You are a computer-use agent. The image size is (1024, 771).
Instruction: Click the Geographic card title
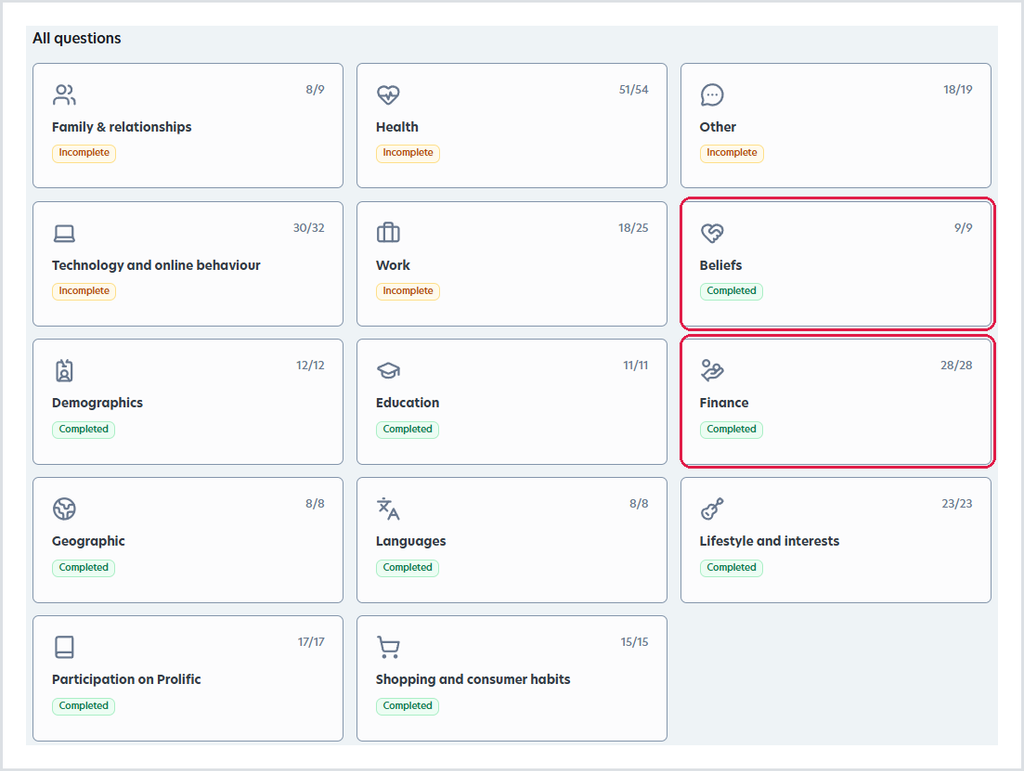pos(88,541)
